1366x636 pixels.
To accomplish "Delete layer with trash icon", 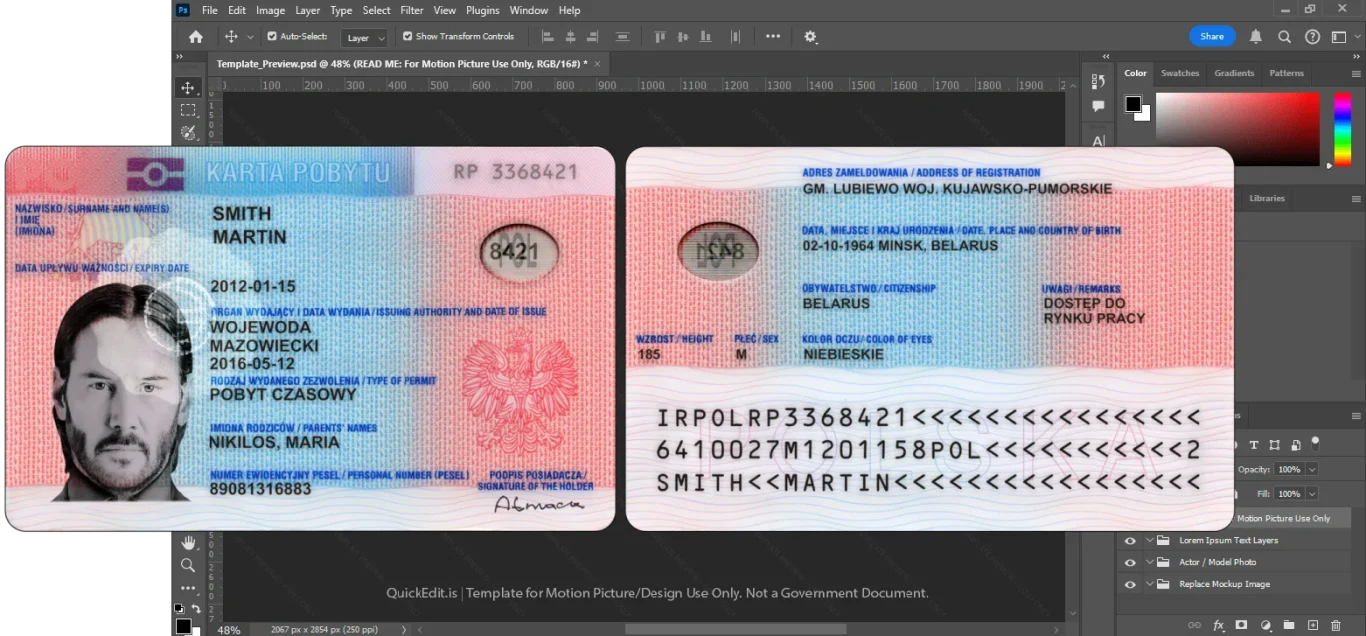I will pyautogui.click(x=1336, y=625).
